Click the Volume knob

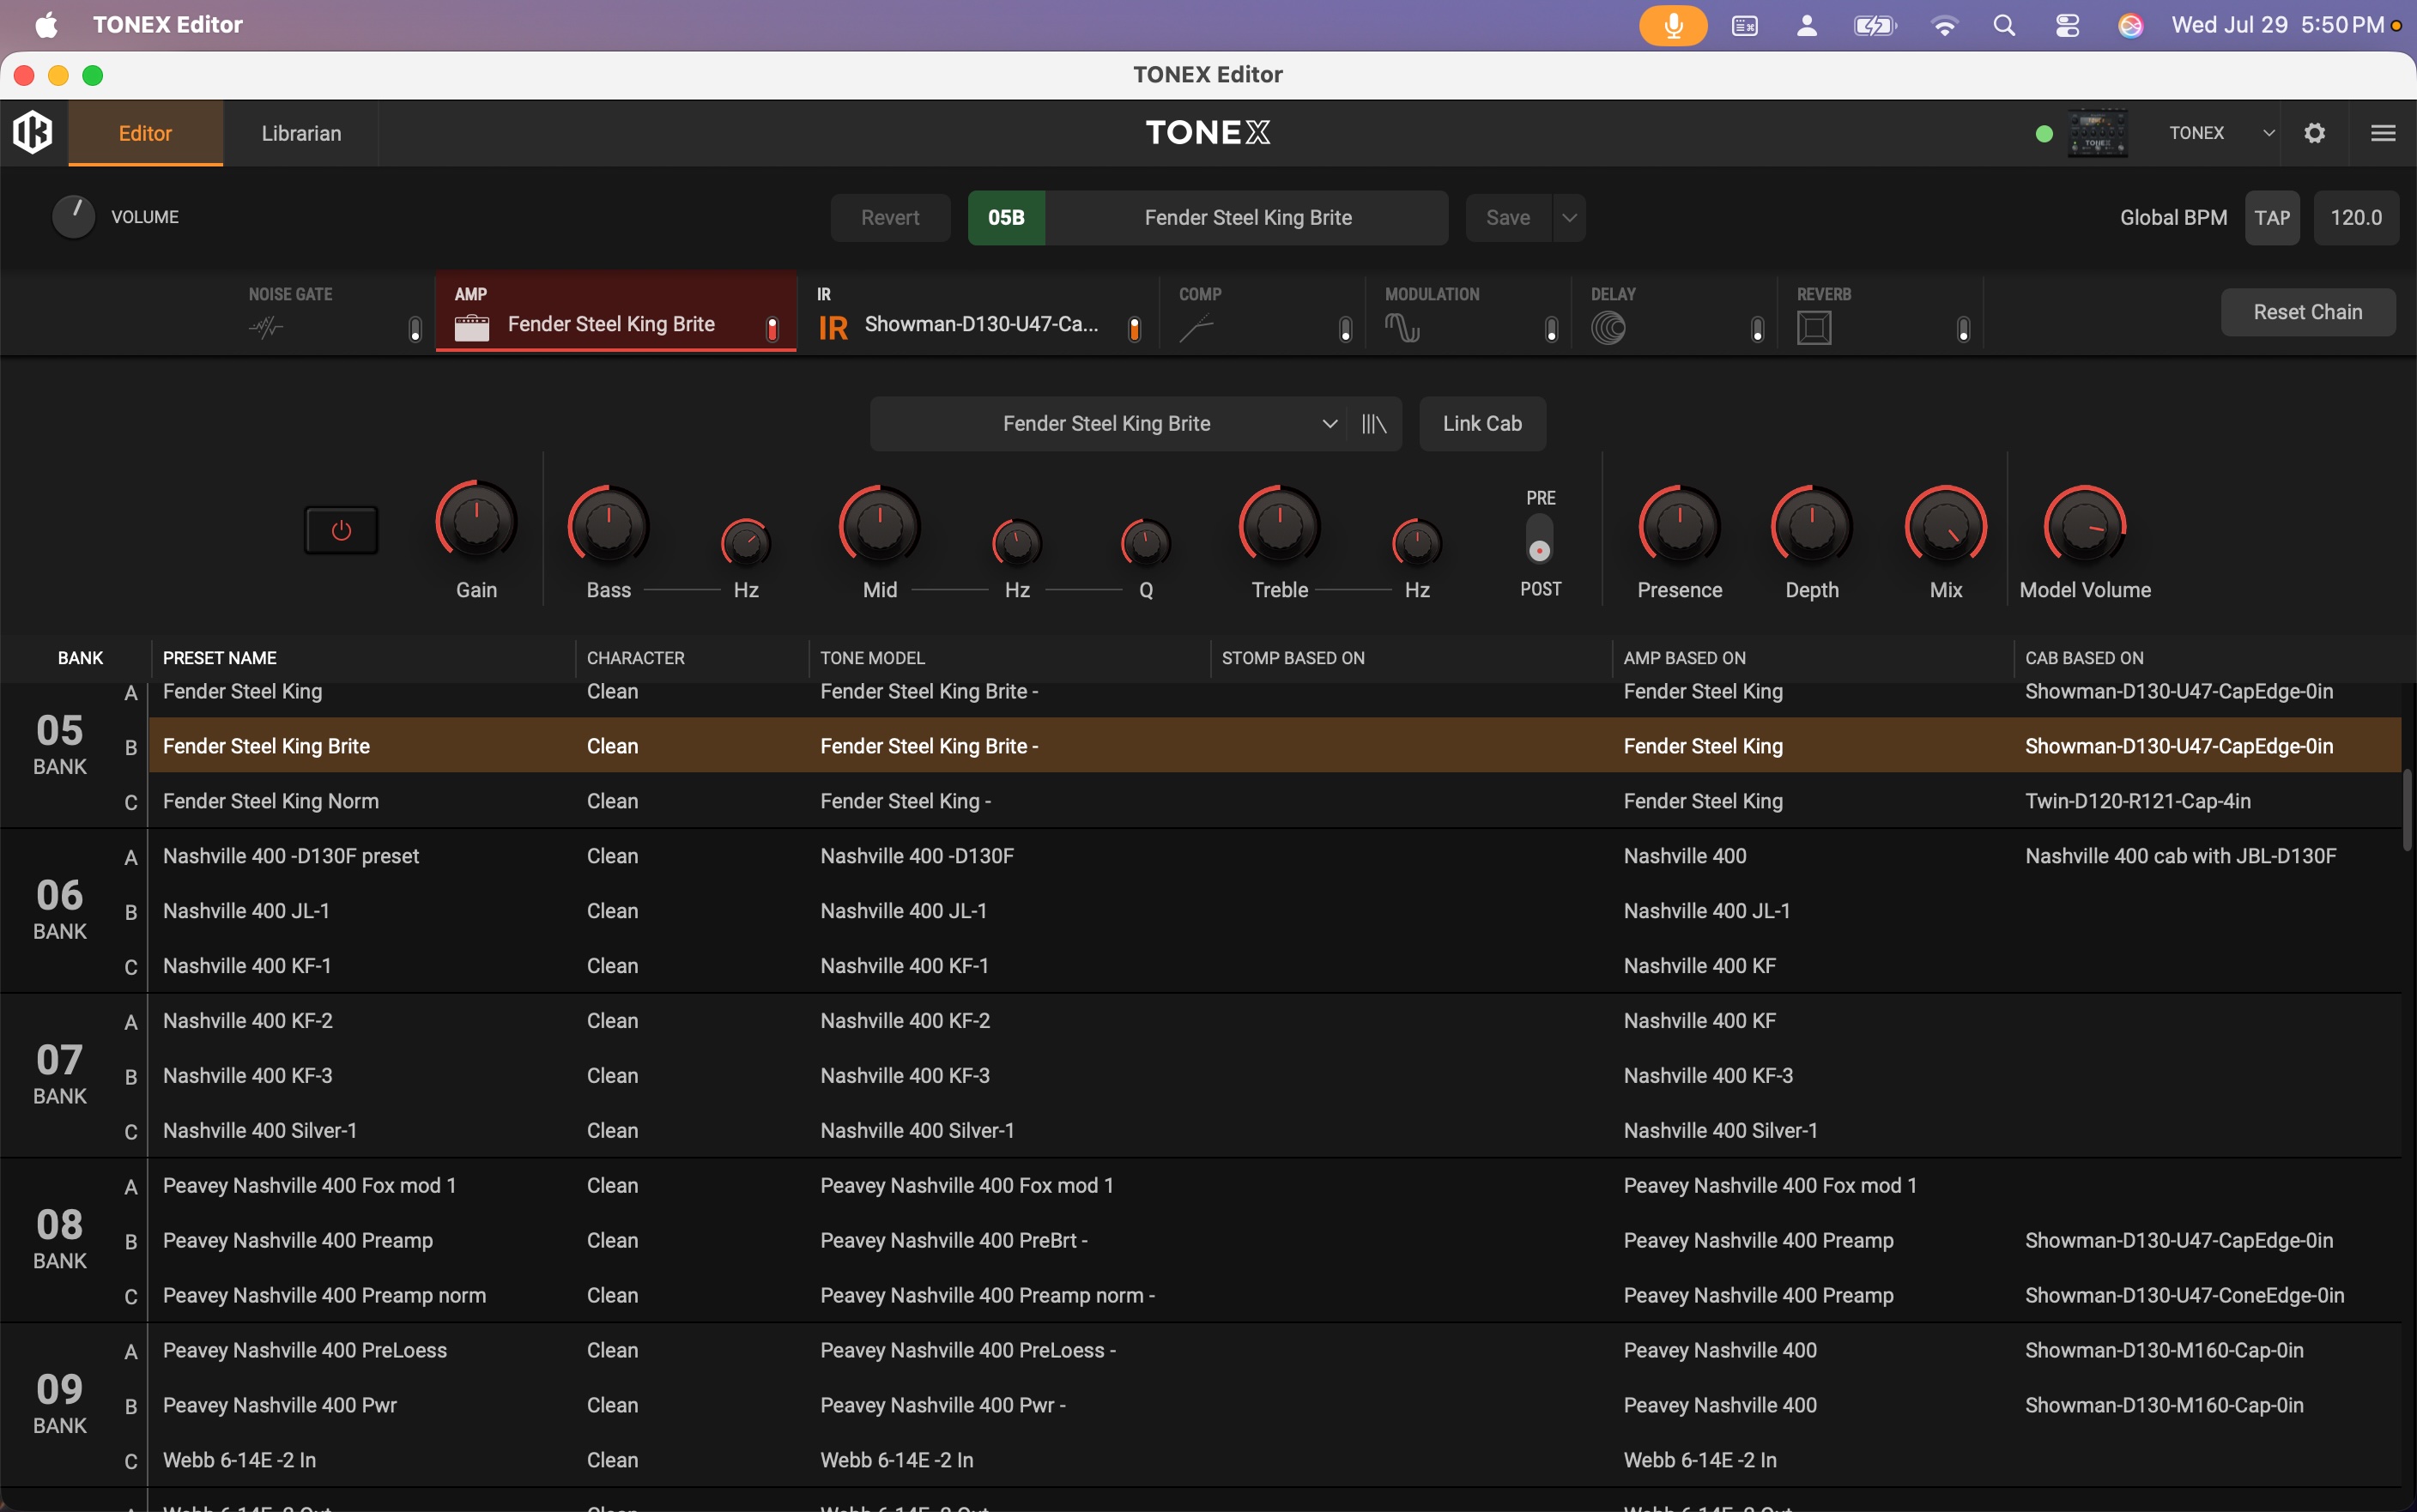click(x=73, y=217)
